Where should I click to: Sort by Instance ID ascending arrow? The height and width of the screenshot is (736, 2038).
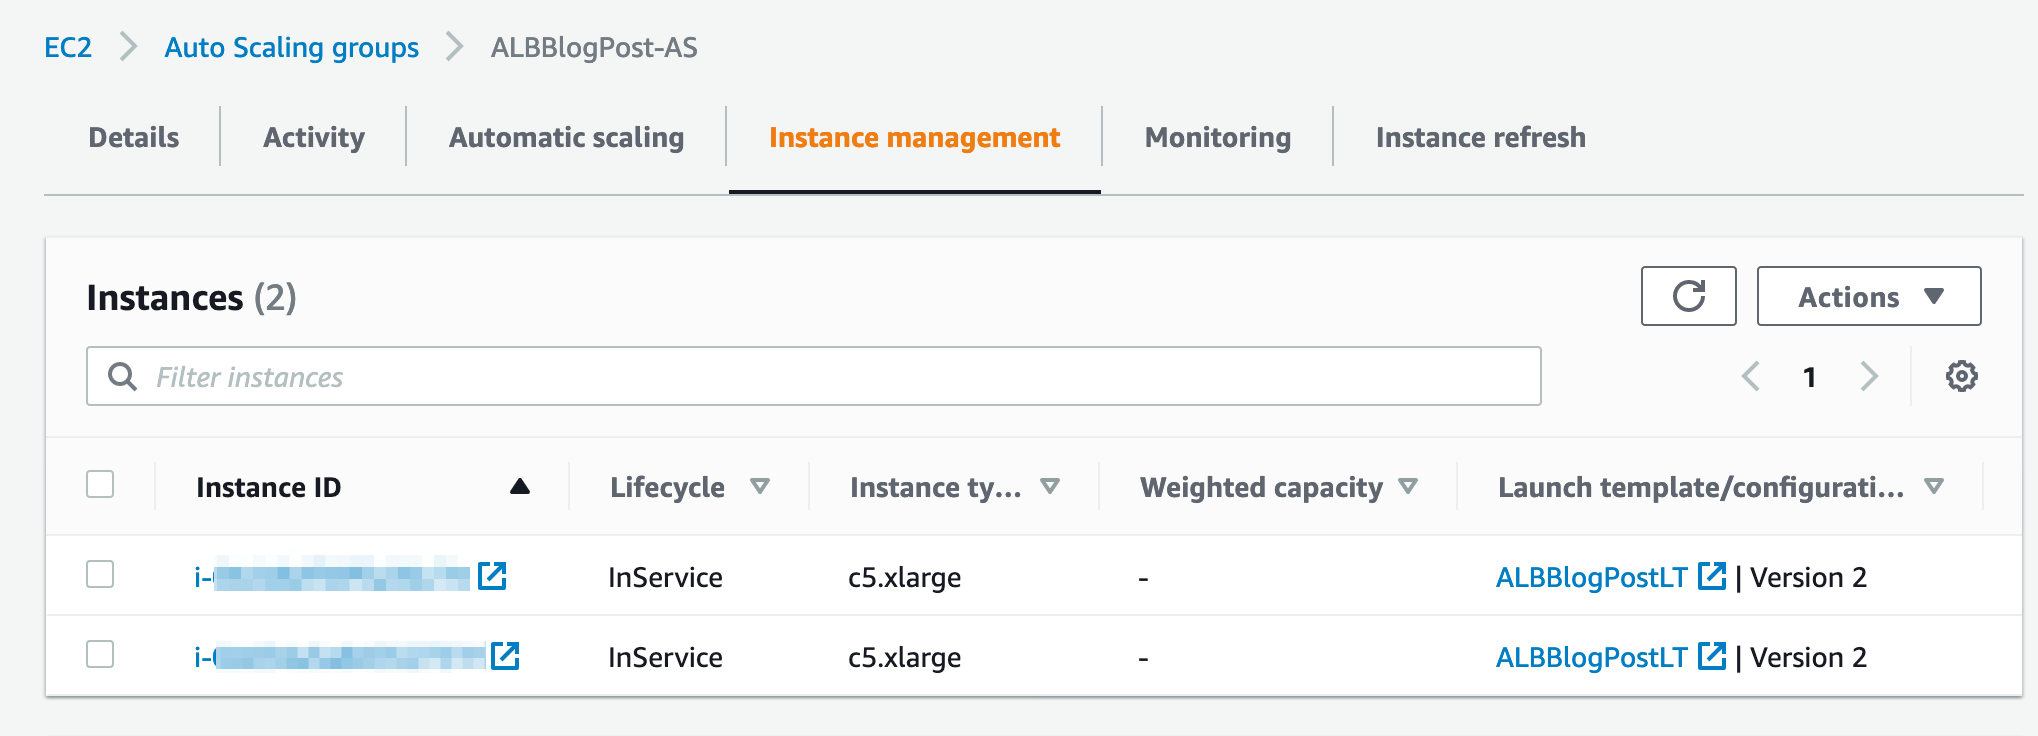[519, 487]
